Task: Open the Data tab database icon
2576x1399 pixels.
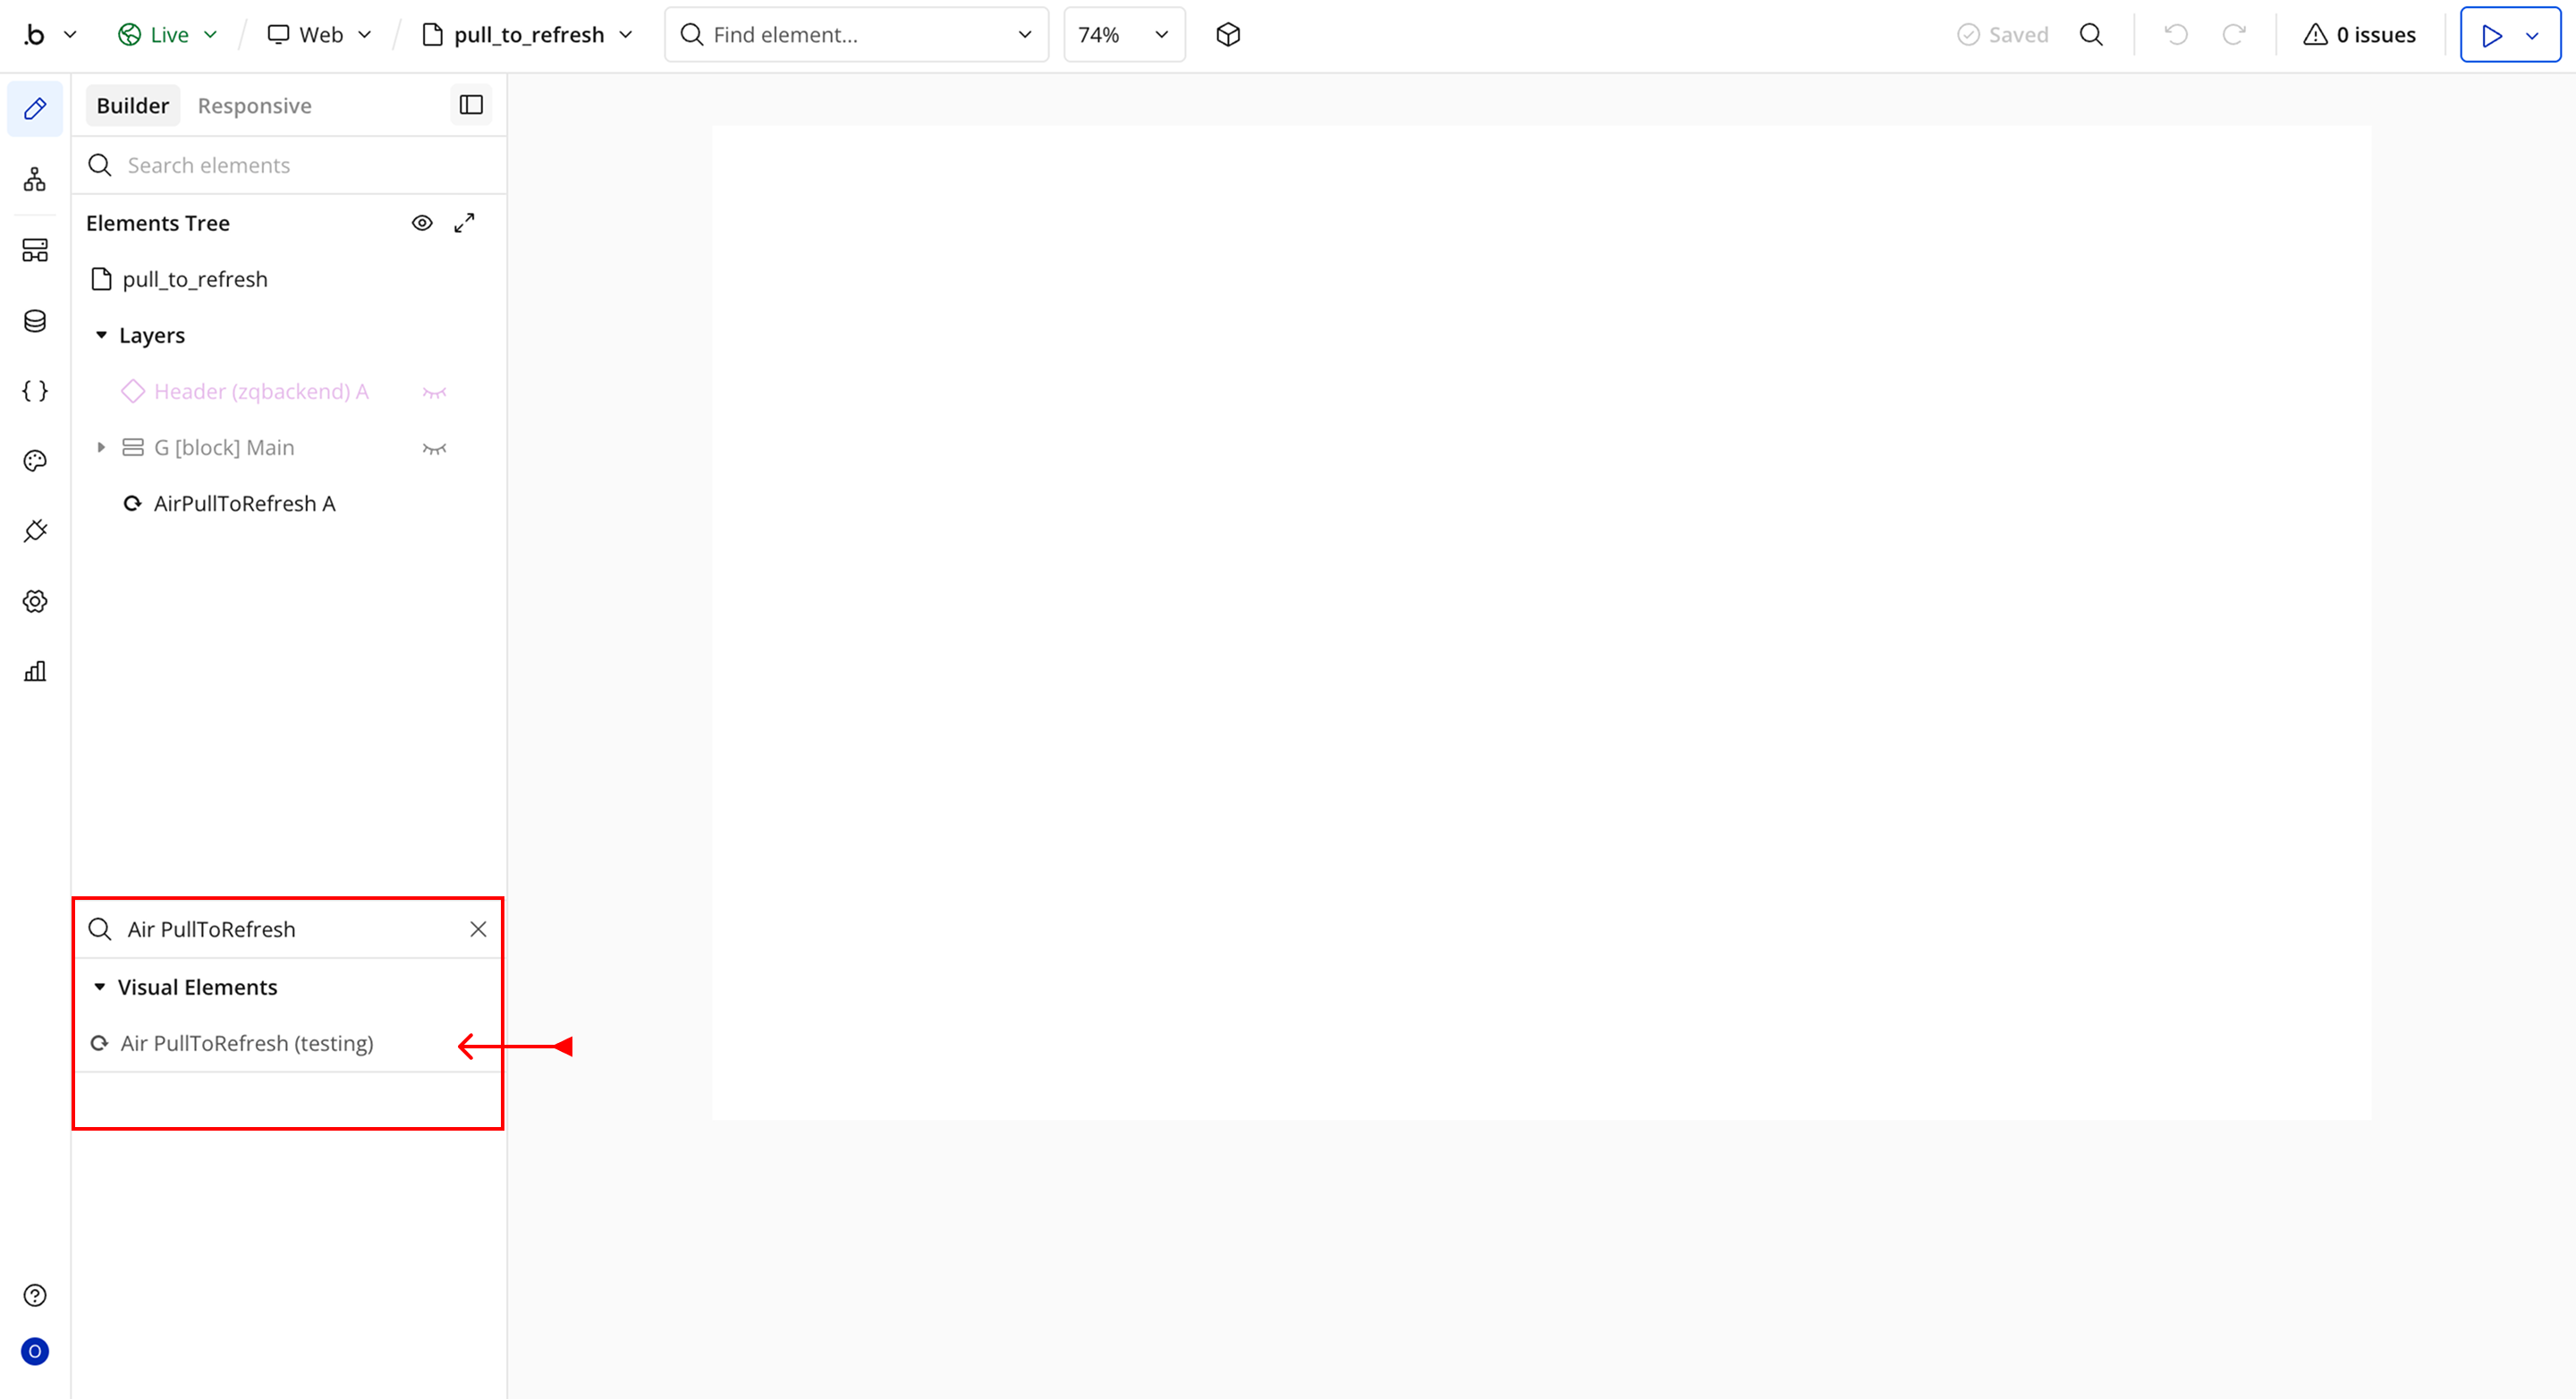Action: point(35,321)
